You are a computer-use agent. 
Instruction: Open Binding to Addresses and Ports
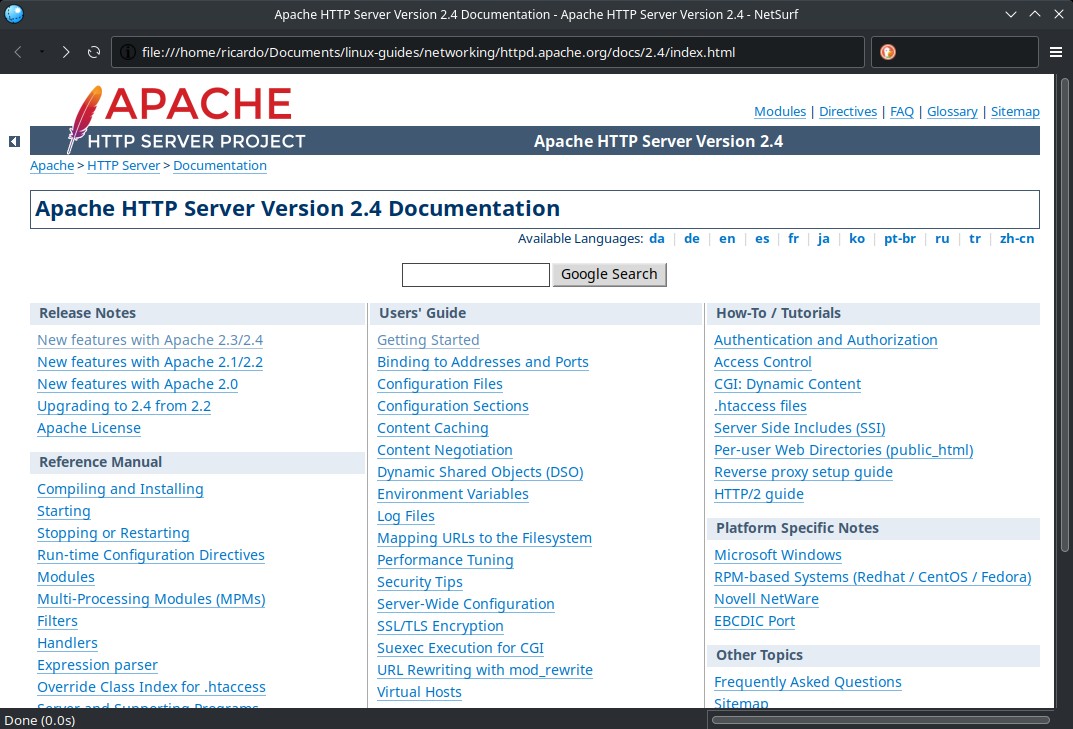click(x=482, y=362)
